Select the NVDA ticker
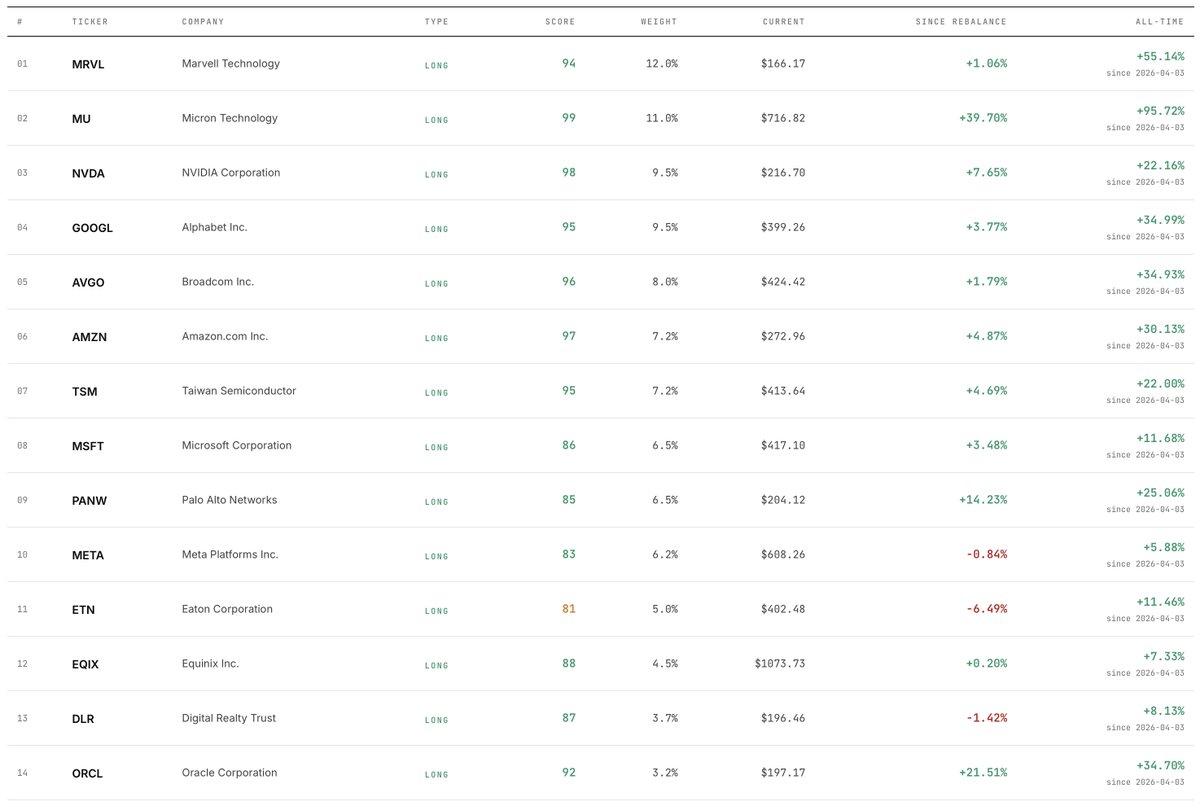 88,173
